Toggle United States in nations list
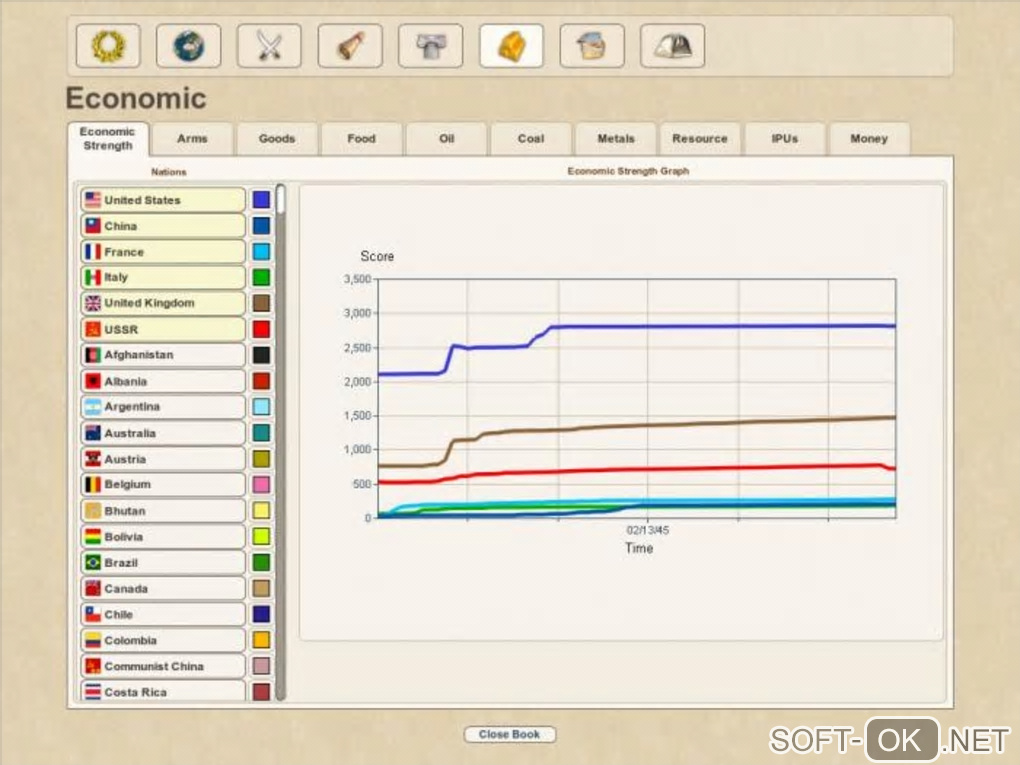Screen dimensions: 1020x765 [163, 200]
